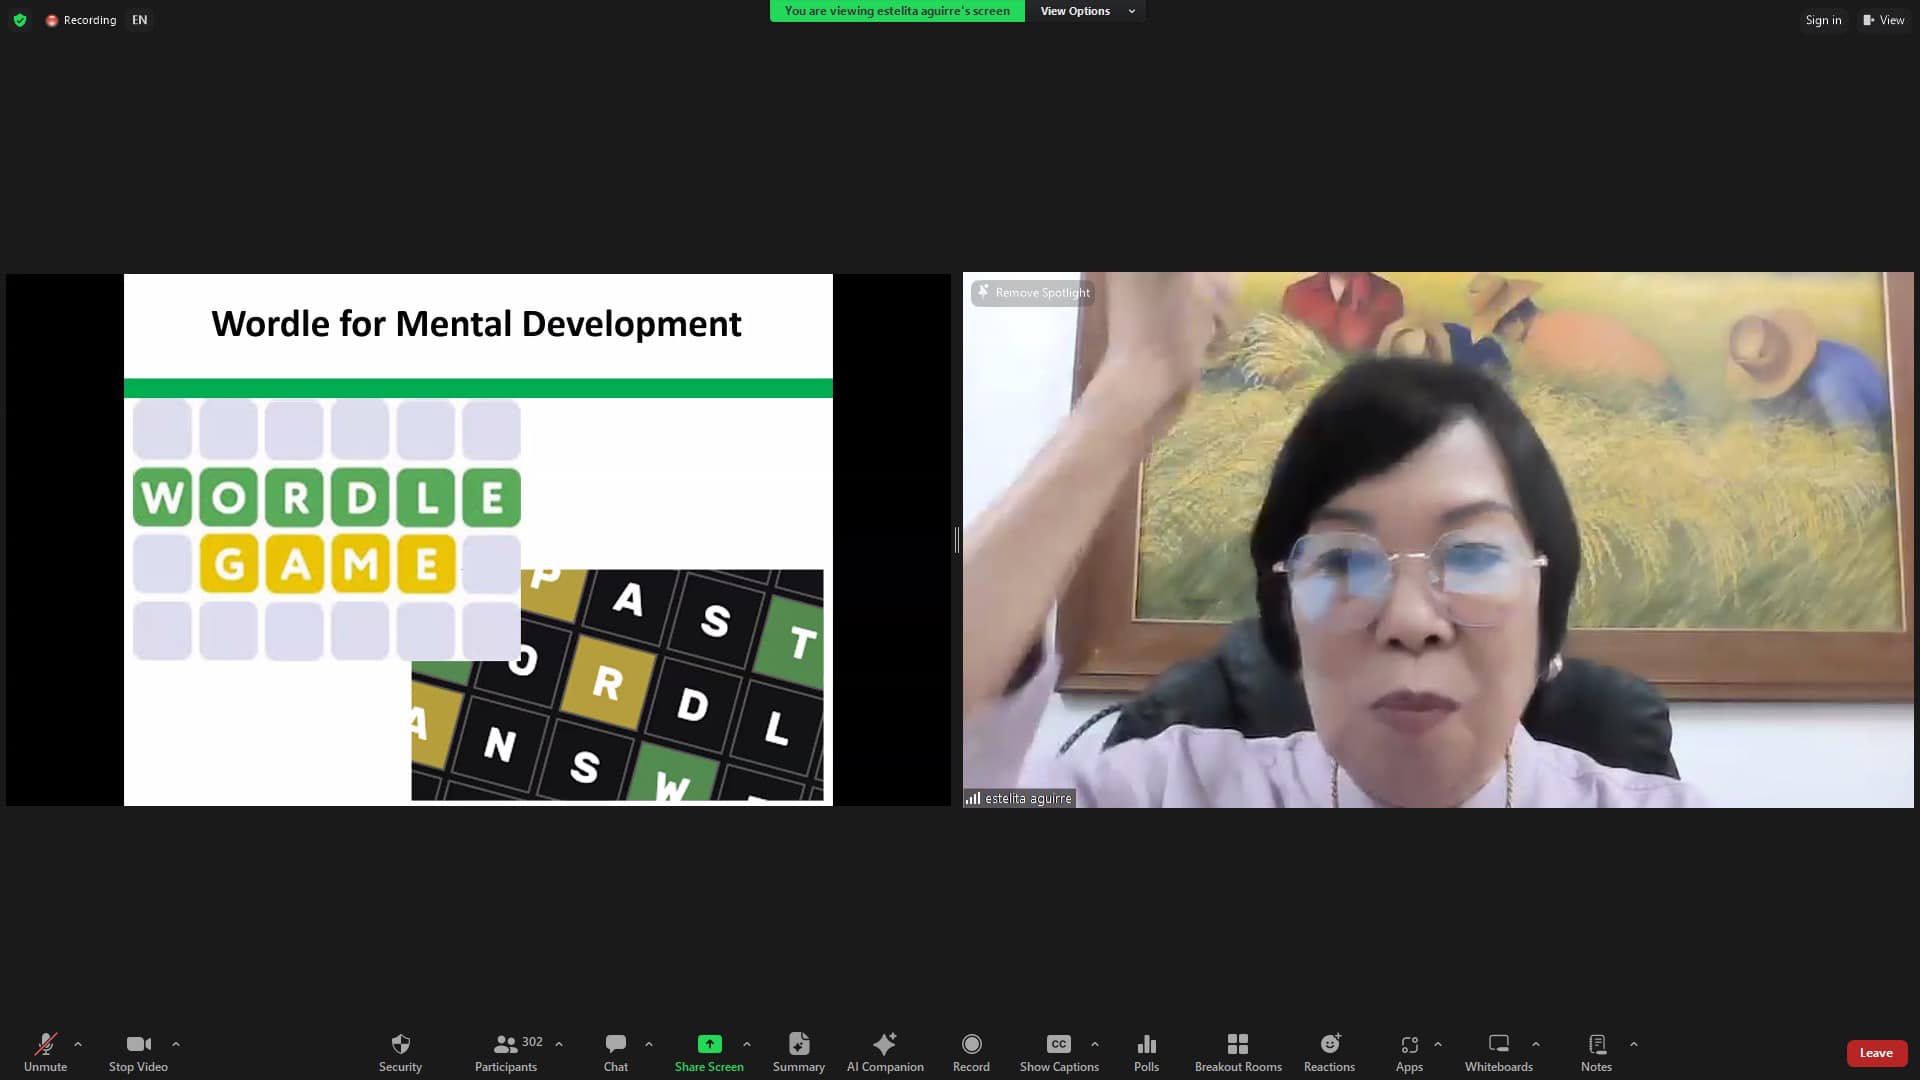Launch the AI Companion
The image size is (1920, 1080).
(x=885, y=1052)
